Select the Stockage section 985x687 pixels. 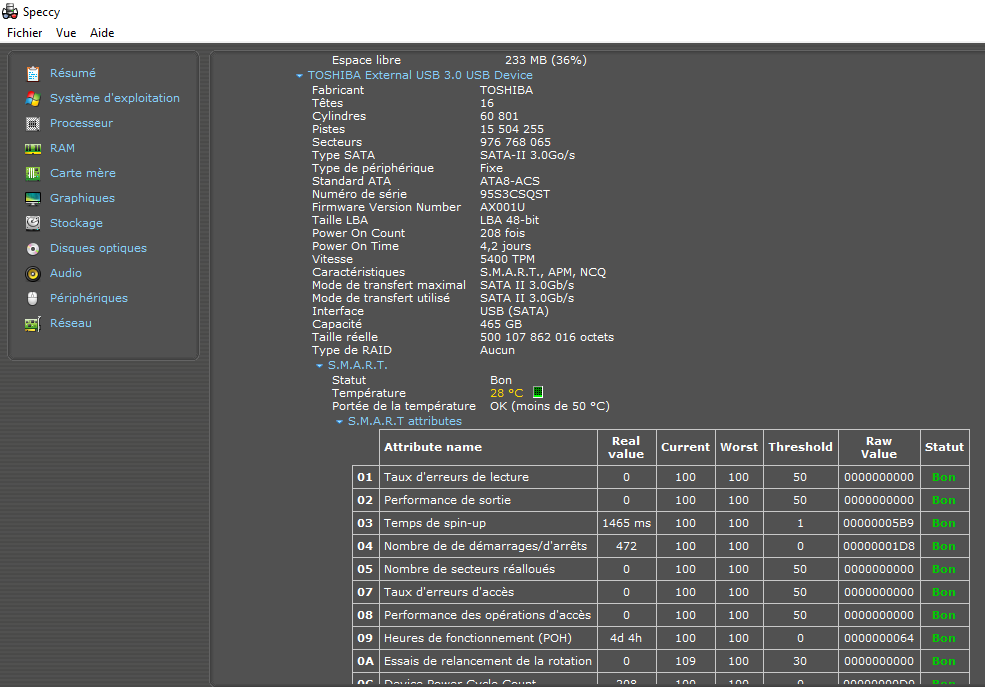click(76, 223)
